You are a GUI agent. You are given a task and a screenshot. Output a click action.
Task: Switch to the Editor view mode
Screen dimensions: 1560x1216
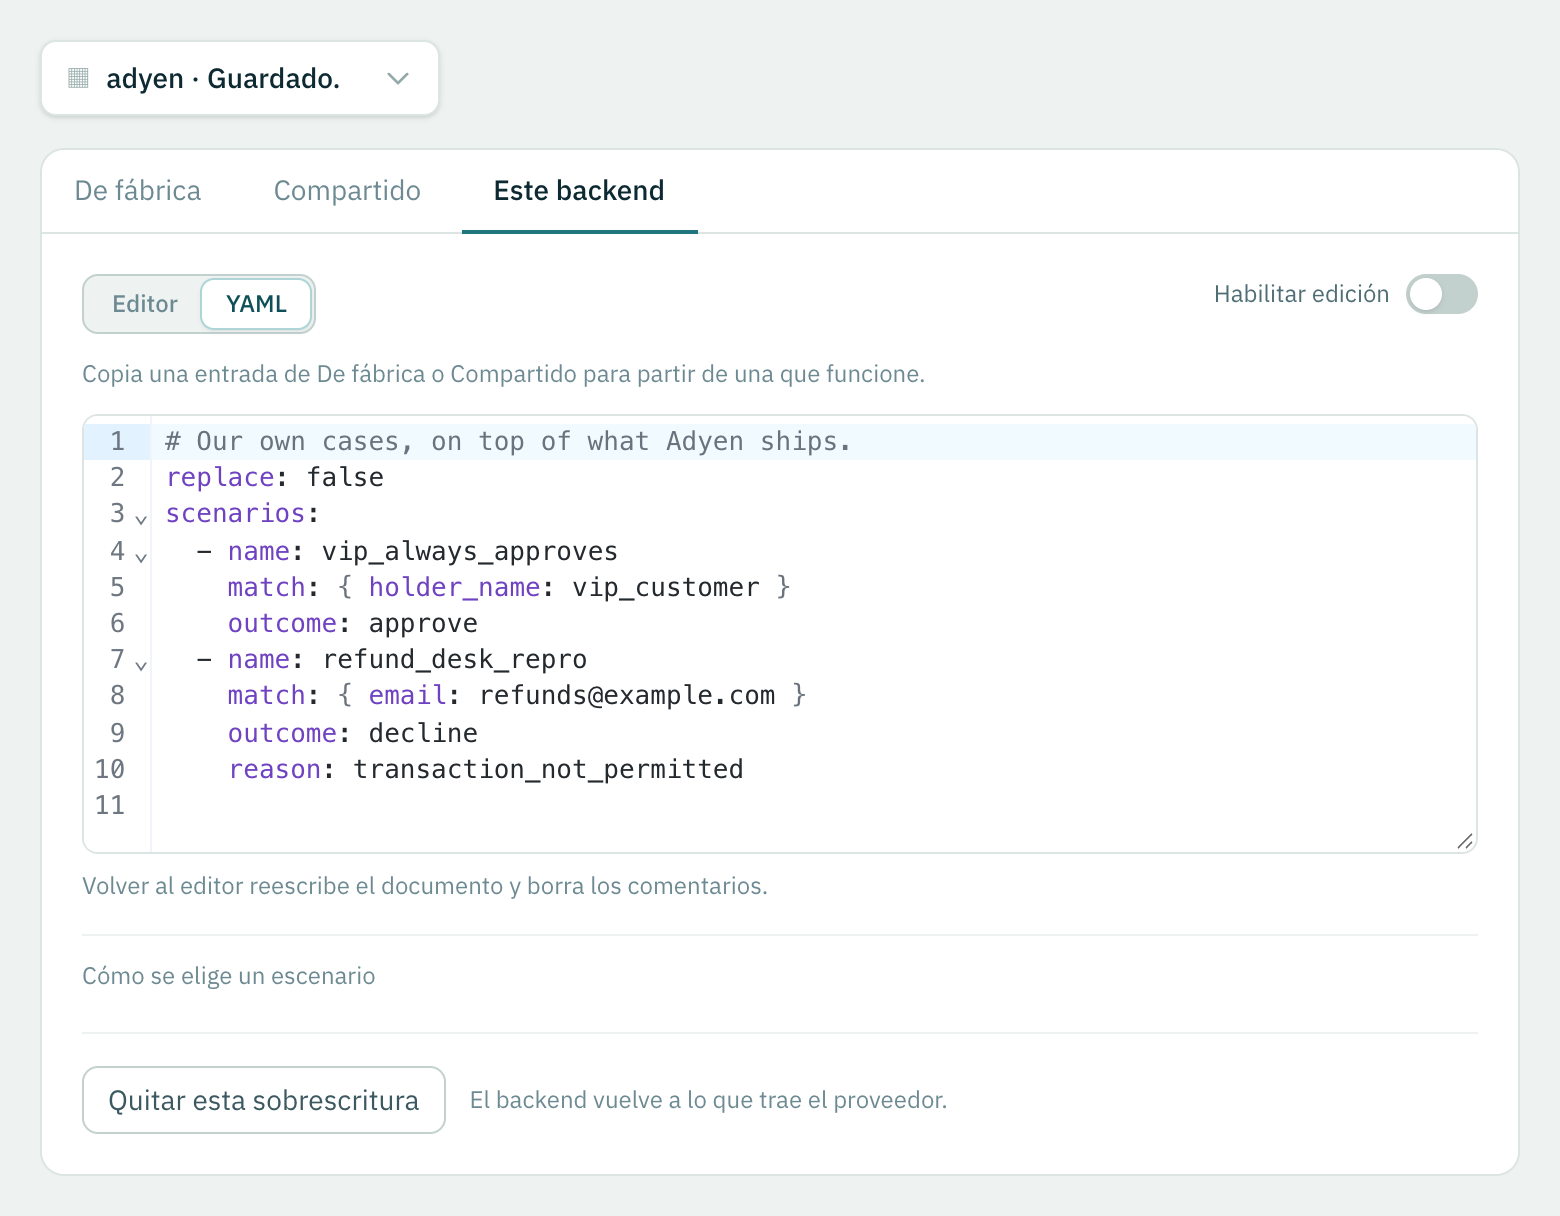coord(145,304)
